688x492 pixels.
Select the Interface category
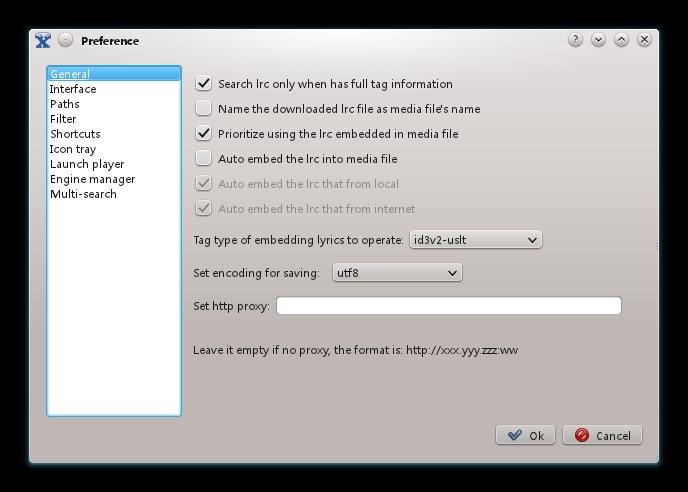114,89
